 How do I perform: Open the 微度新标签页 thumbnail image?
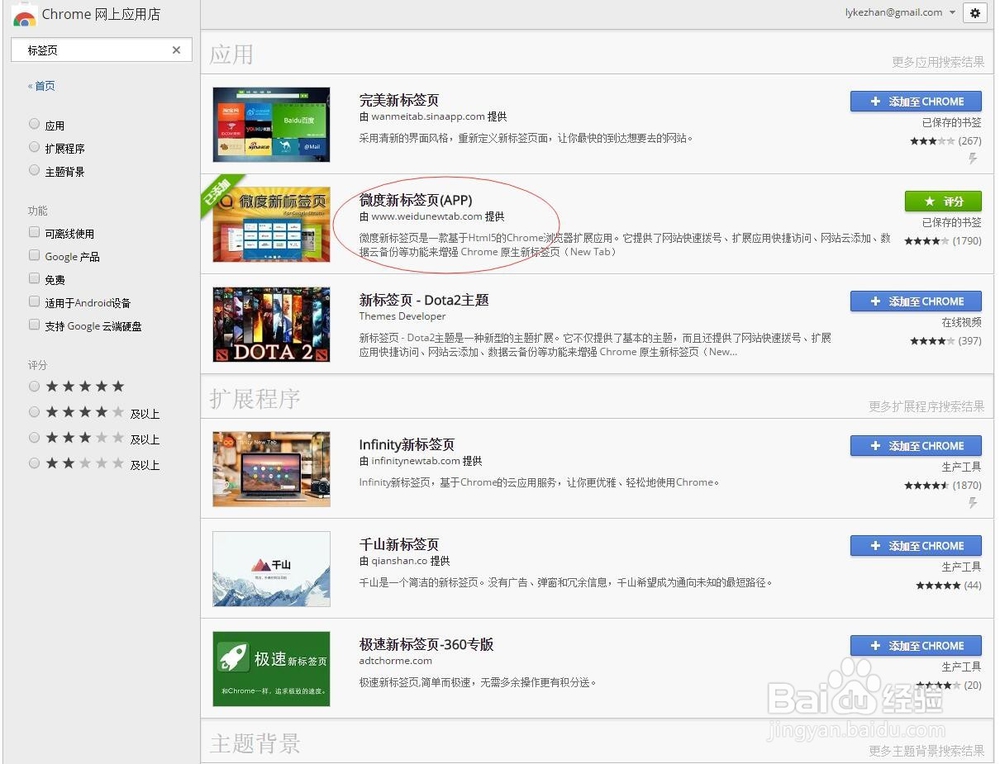coord(272,224)
